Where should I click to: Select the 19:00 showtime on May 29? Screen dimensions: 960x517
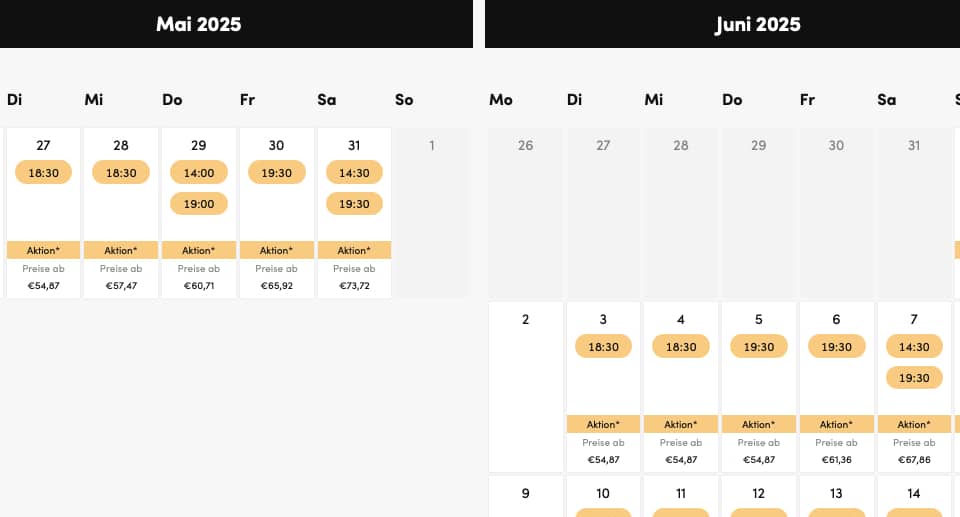[198, 203]
